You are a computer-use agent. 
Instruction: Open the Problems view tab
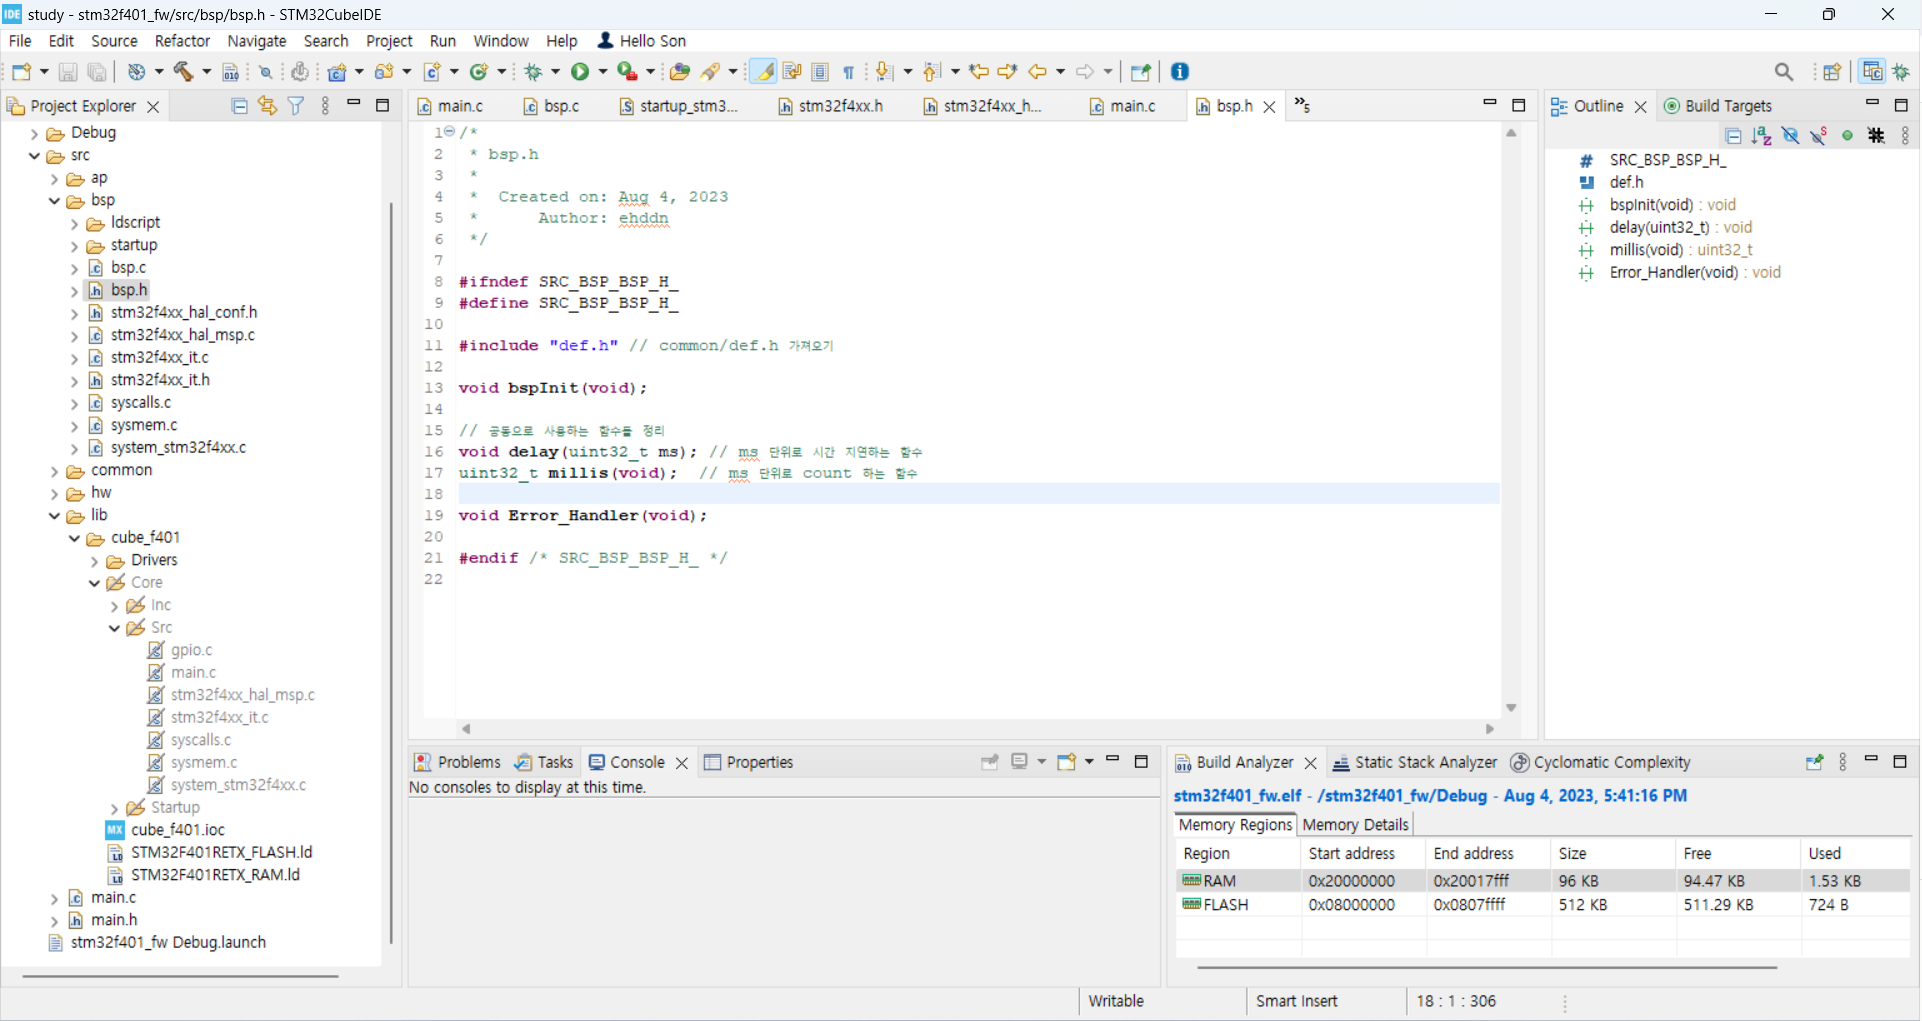(x=457, y=762)
